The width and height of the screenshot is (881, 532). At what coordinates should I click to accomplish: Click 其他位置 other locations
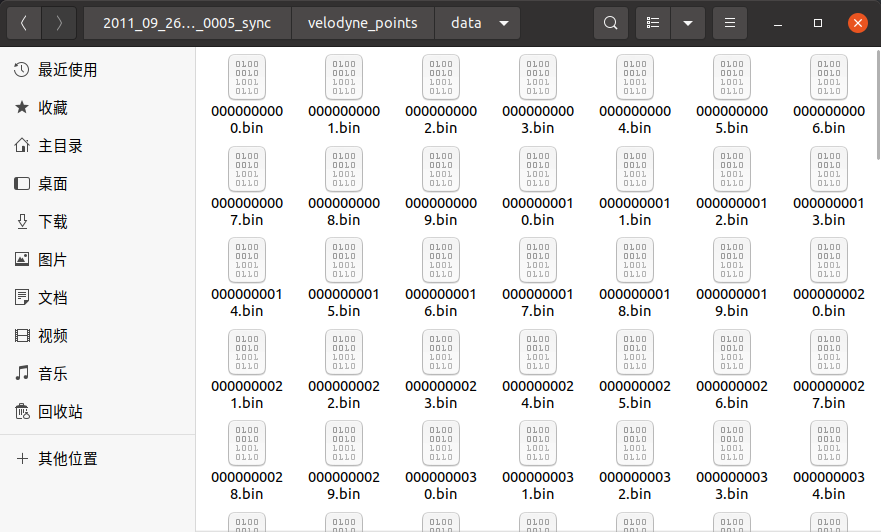point(98,458)
